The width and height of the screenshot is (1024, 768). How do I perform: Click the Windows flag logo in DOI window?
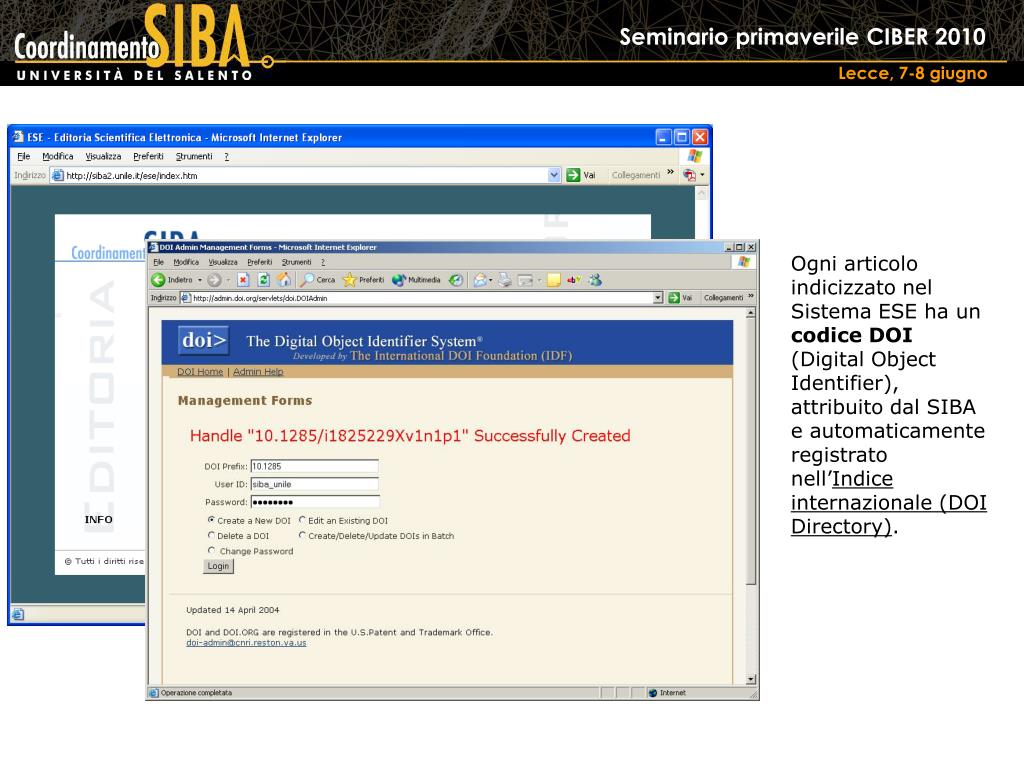[744, 262]
